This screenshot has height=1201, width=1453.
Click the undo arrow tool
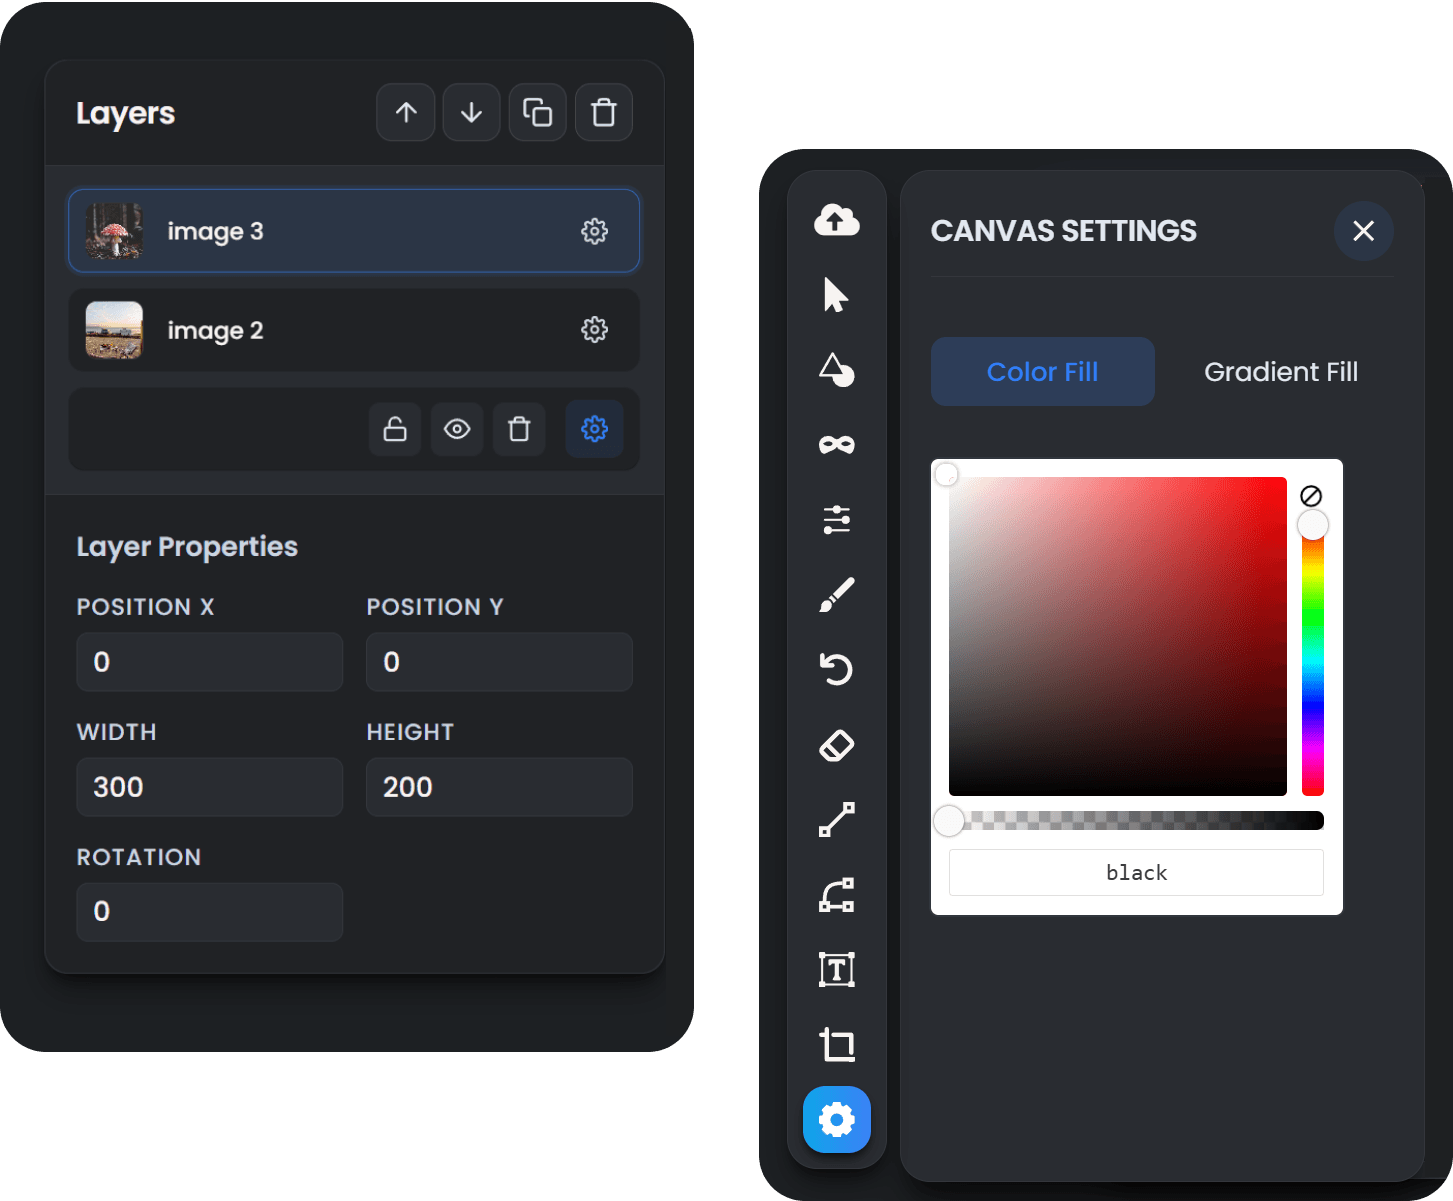pos(837,670)
